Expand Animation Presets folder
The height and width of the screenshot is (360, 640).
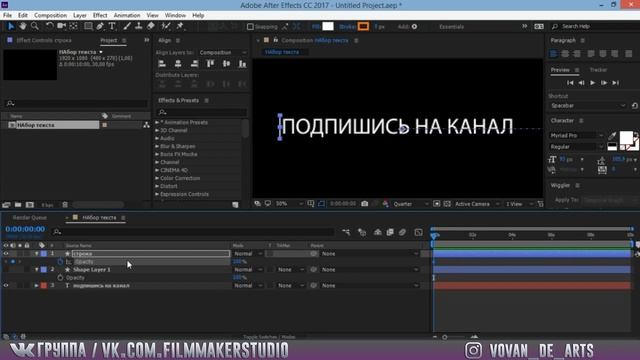click(x=157, y=122)
